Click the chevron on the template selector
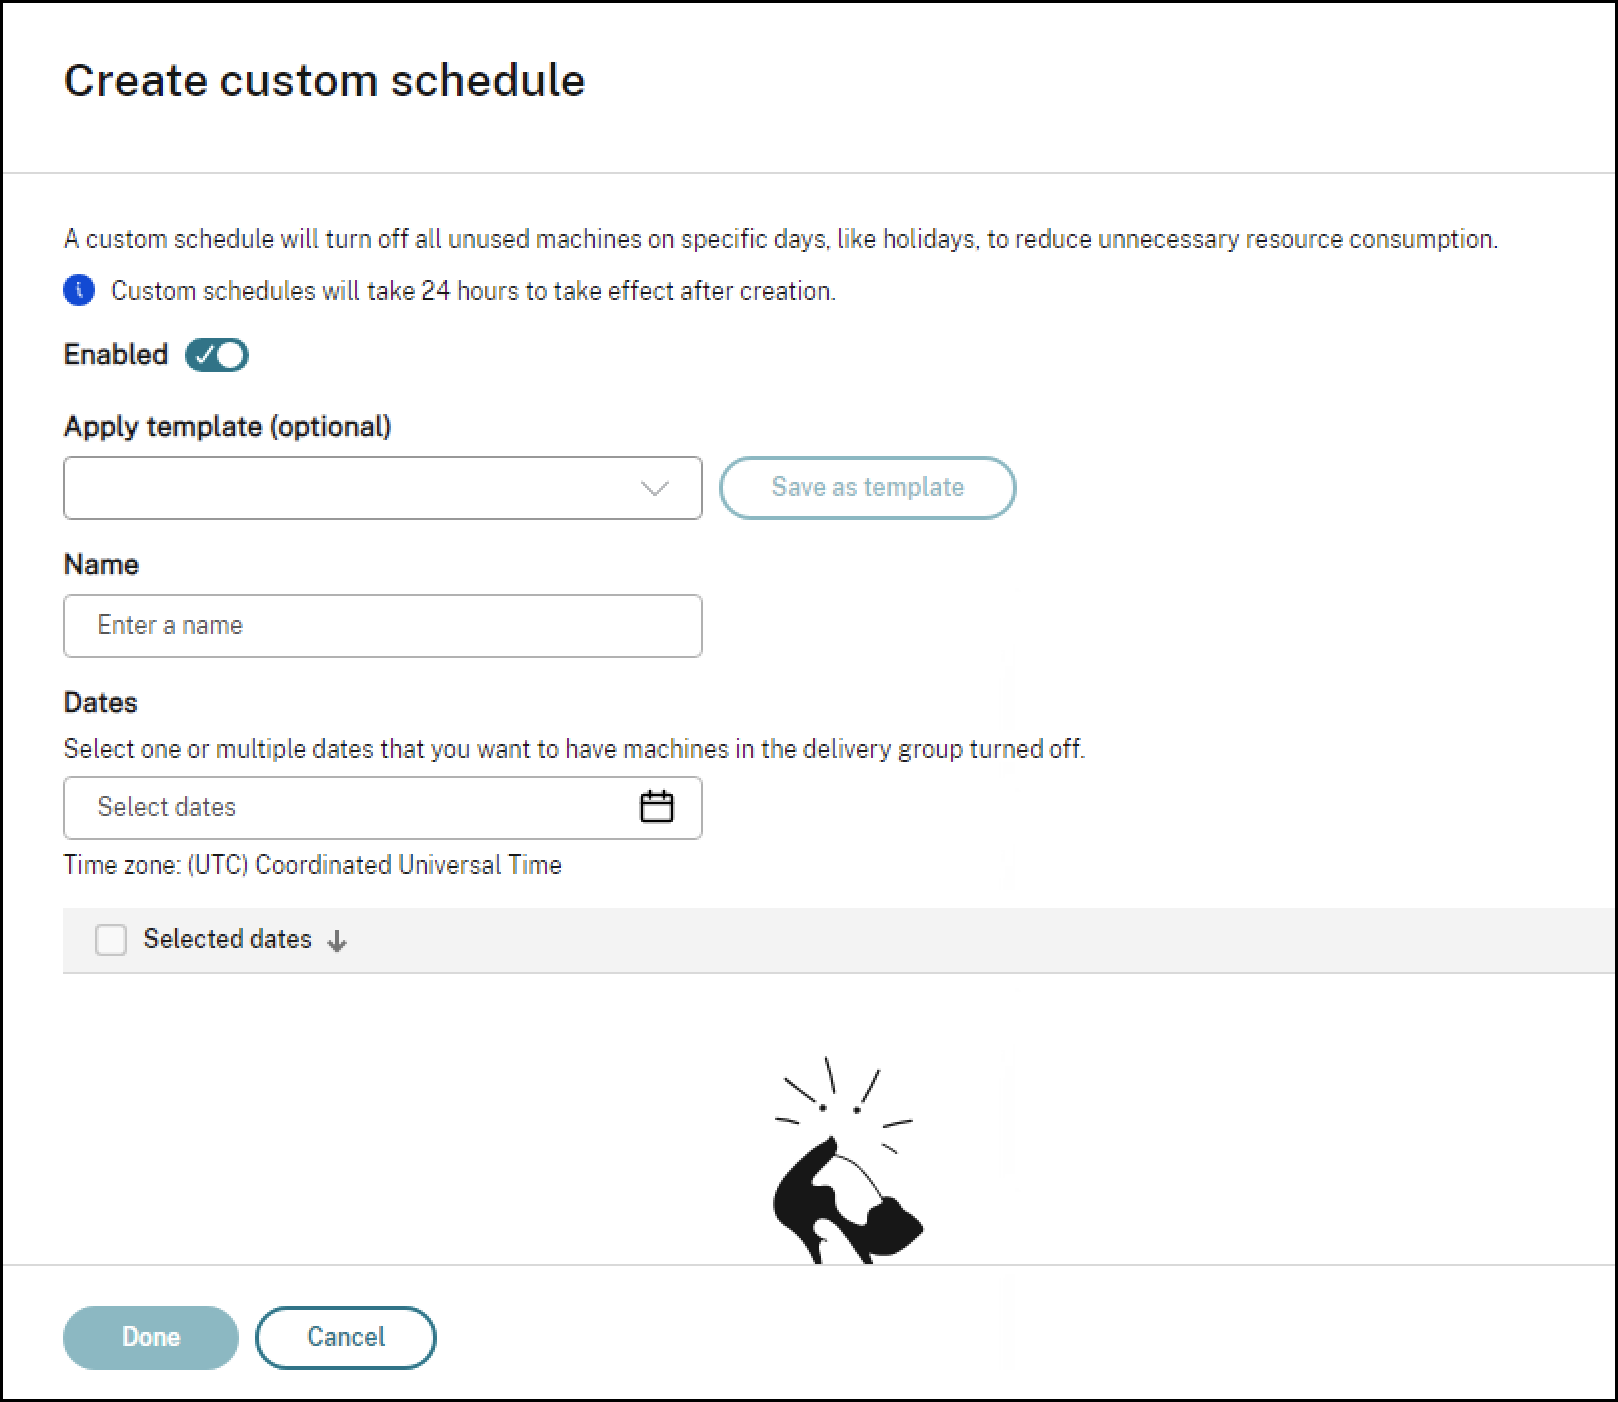 point(655,489)
